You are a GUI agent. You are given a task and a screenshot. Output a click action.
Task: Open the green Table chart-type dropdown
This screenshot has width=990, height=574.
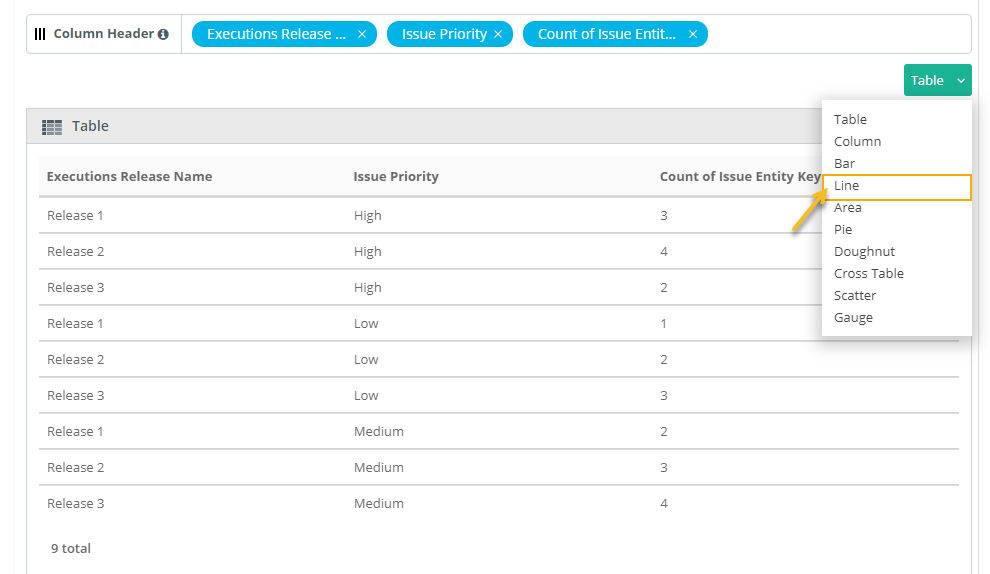(937, 80)
